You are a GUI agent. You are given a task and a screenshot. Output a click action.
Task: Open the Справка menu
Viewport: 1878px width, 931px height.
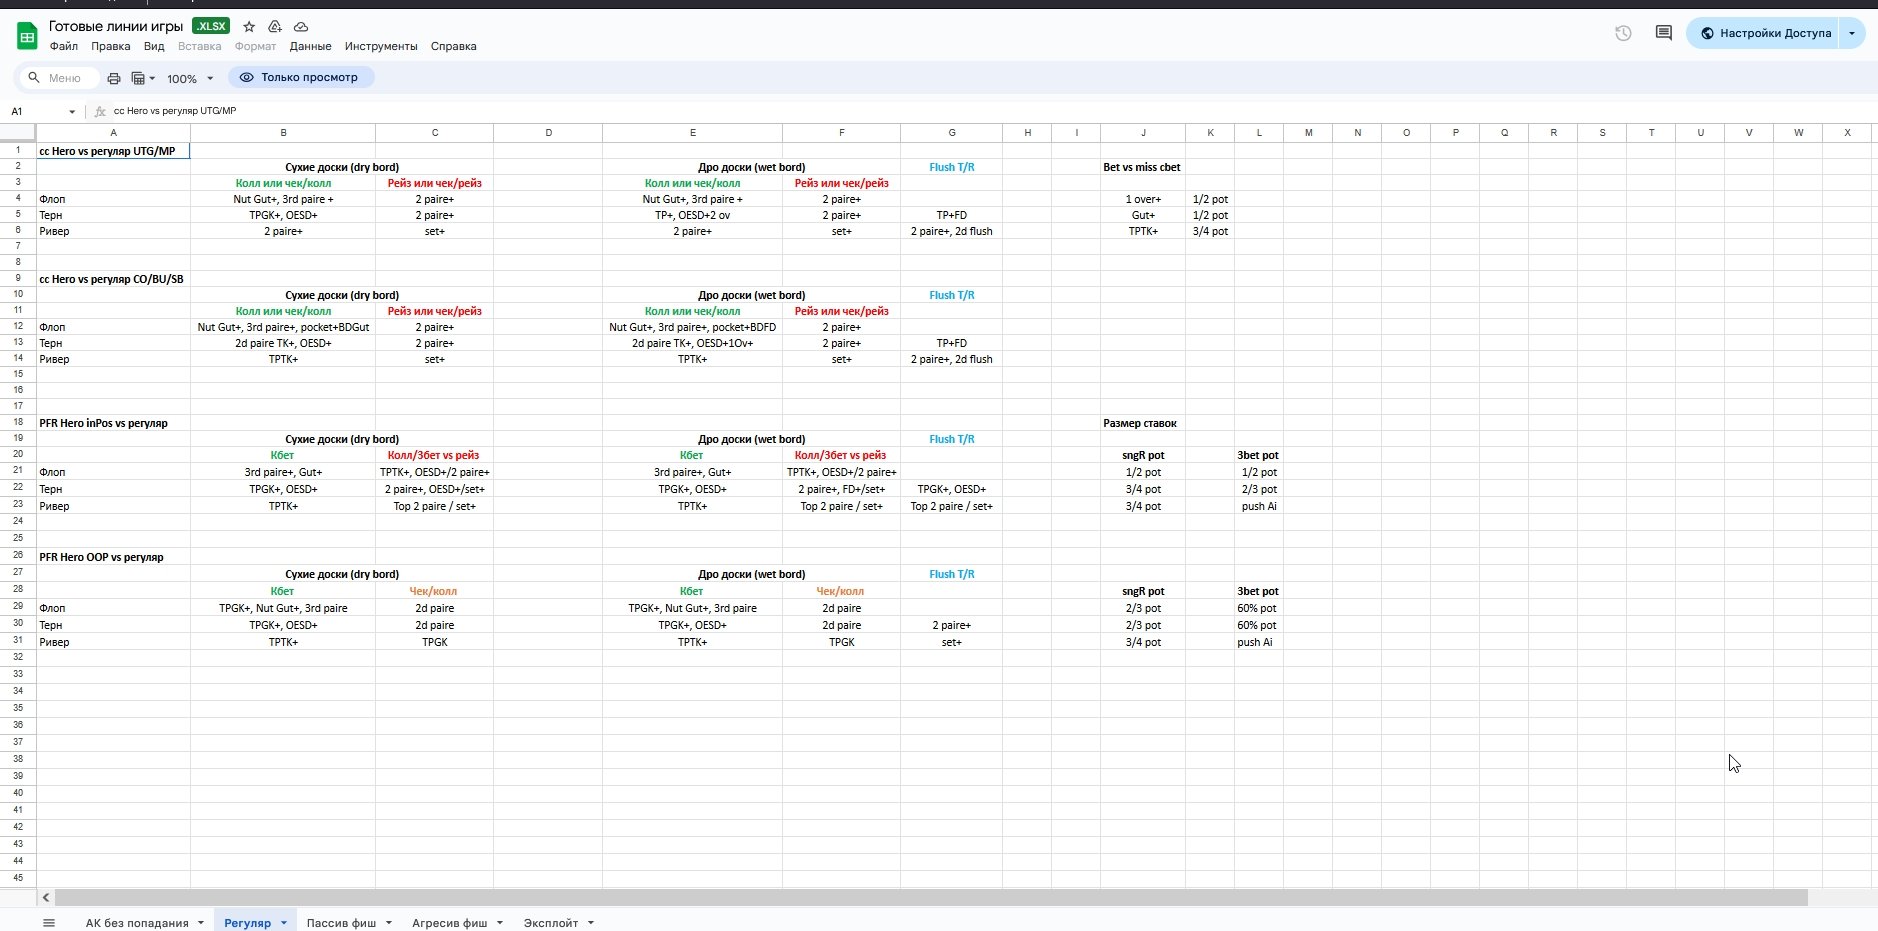coord(453,46)
